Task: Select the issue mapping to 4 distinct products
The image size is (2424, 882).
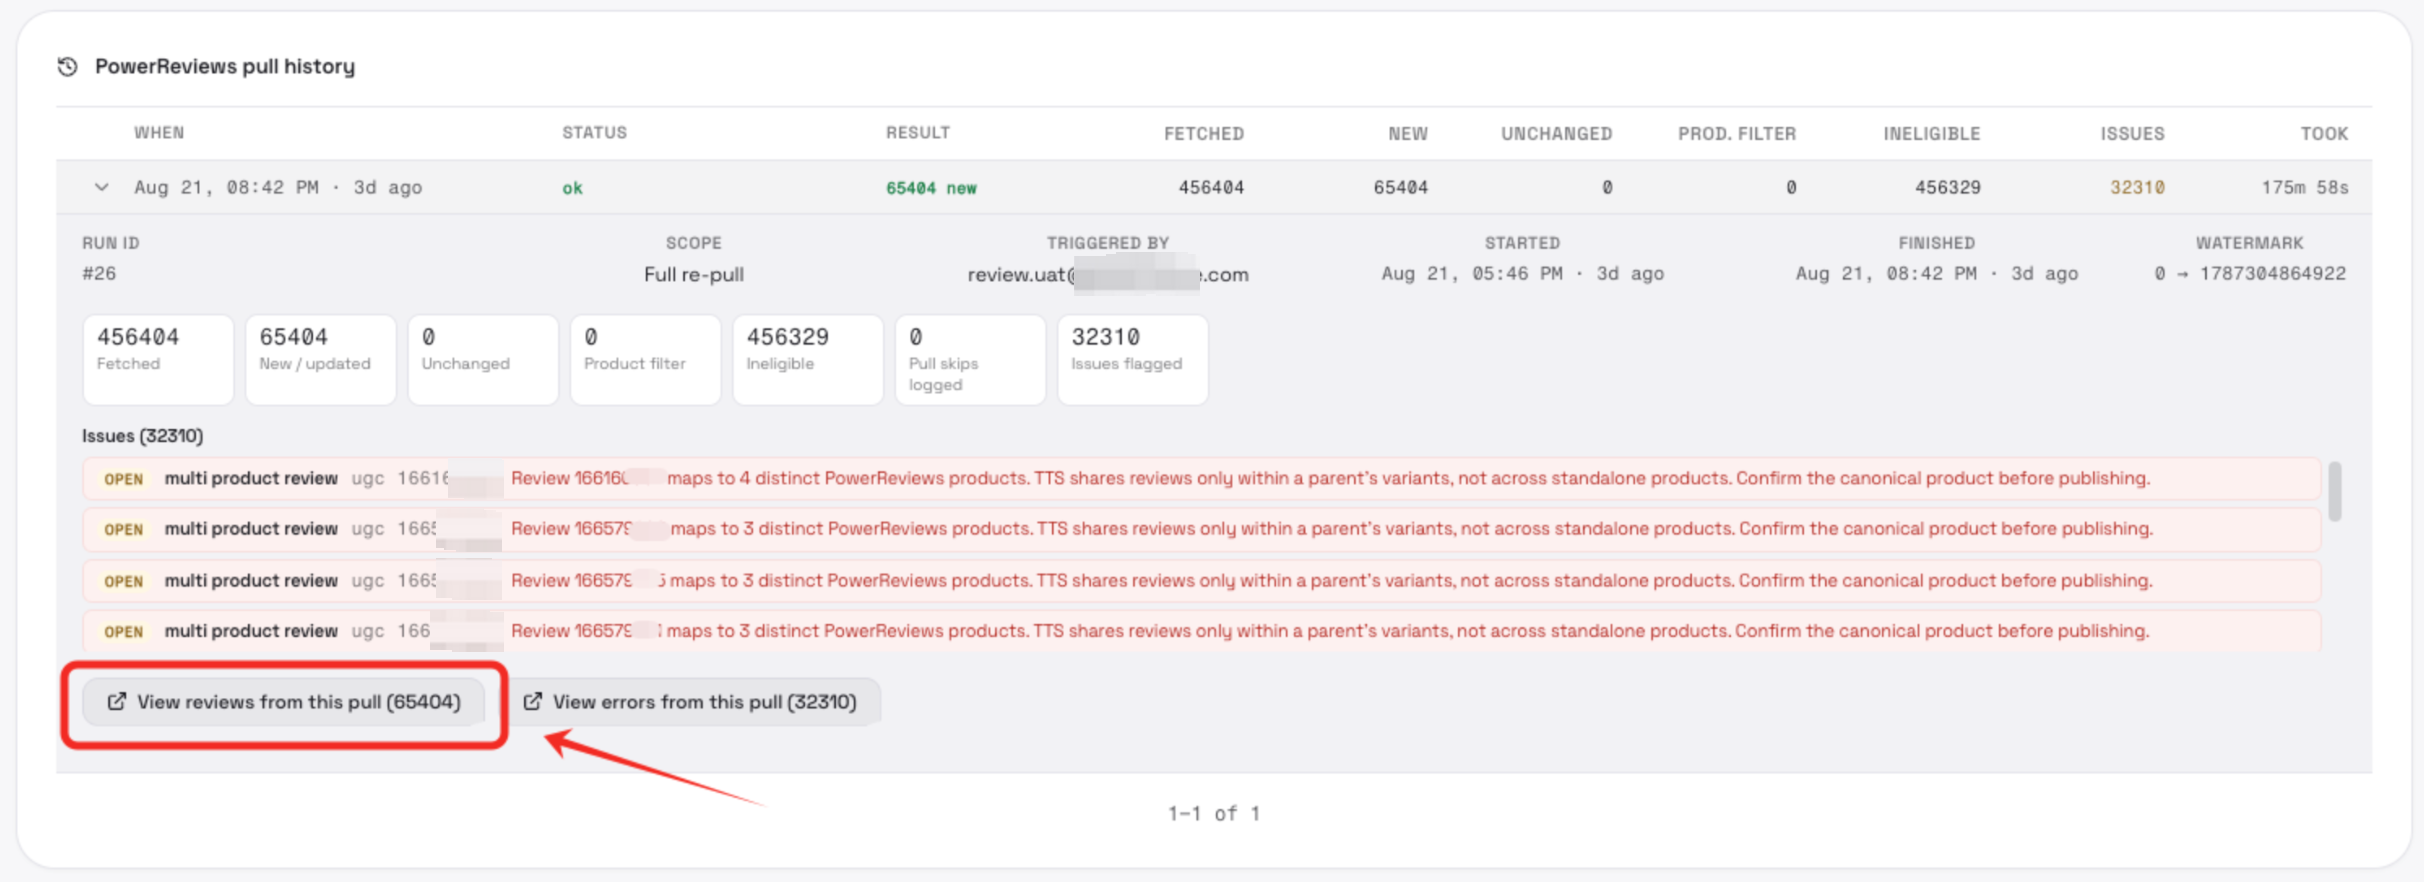Action: 1201,478
